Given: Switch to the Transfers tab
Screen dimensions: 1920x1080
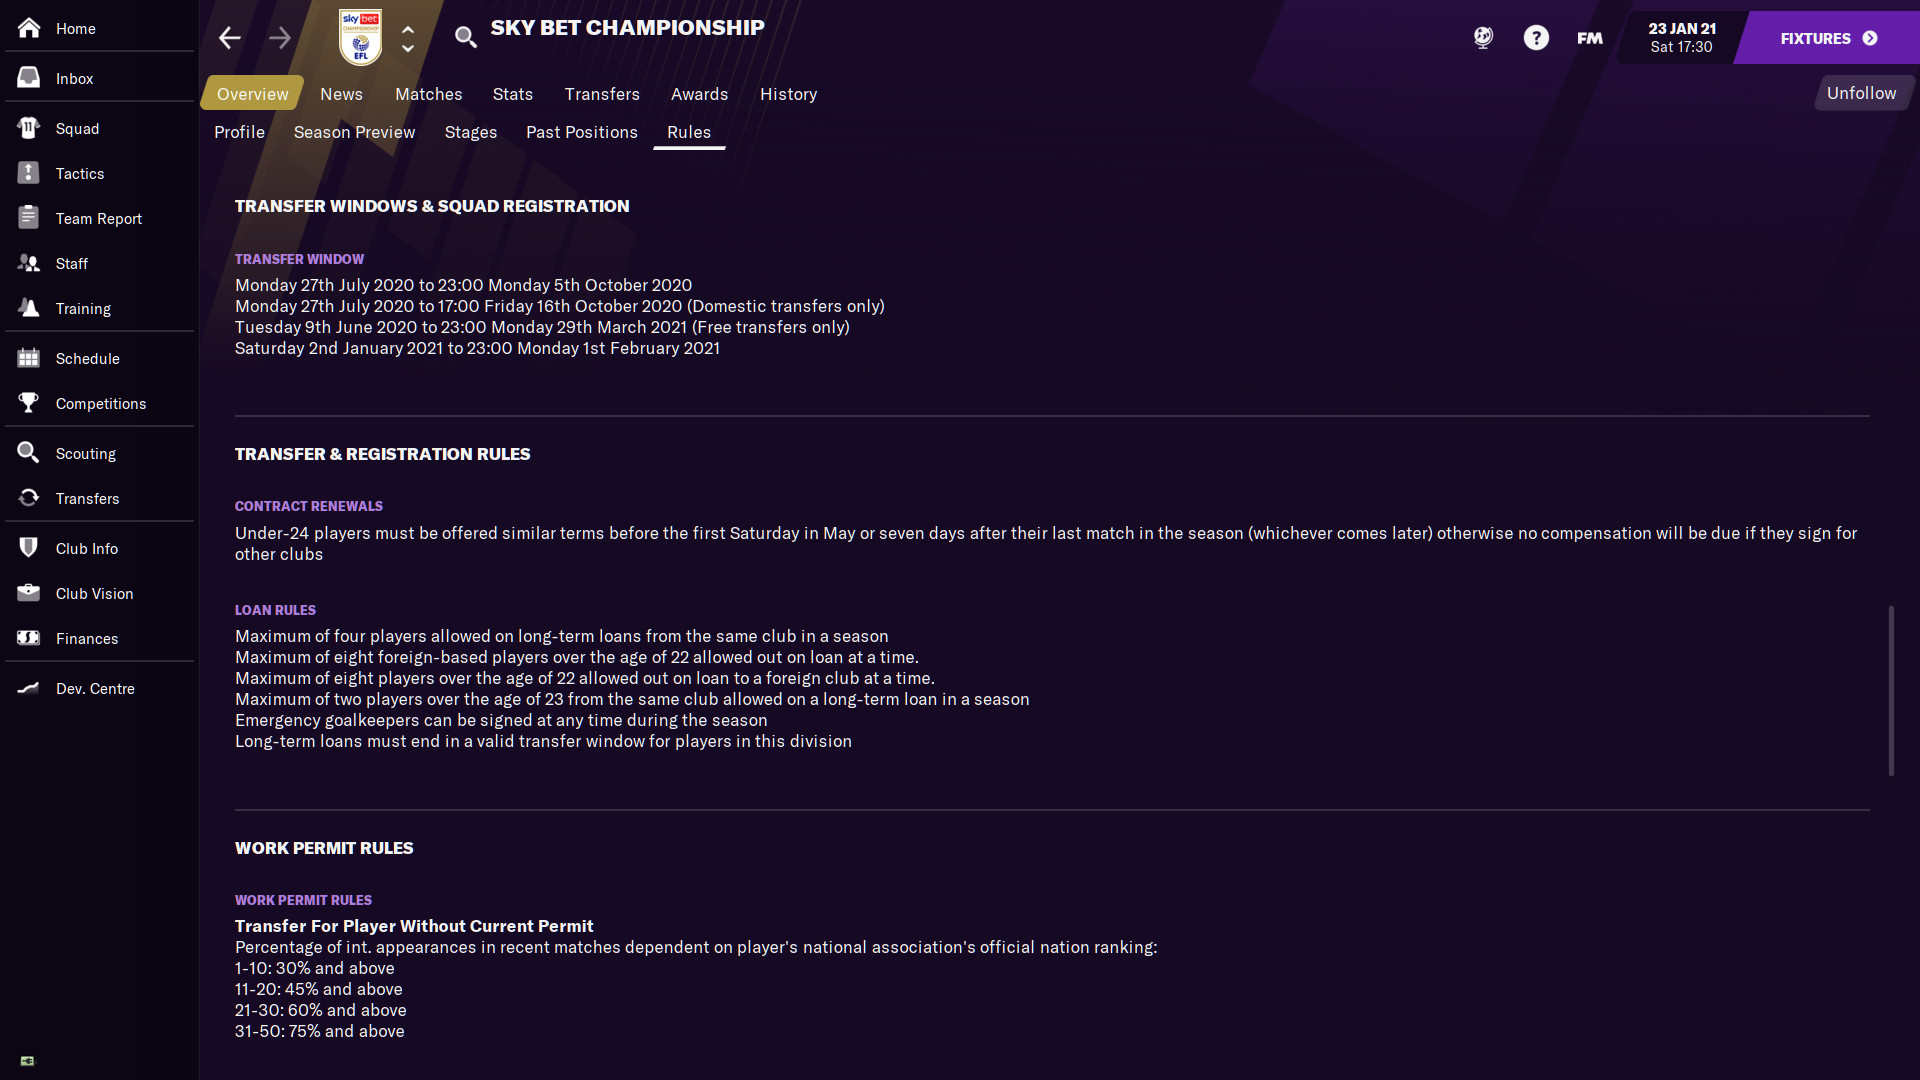Looking at the screenshot, I should click(x=602, y=94).
